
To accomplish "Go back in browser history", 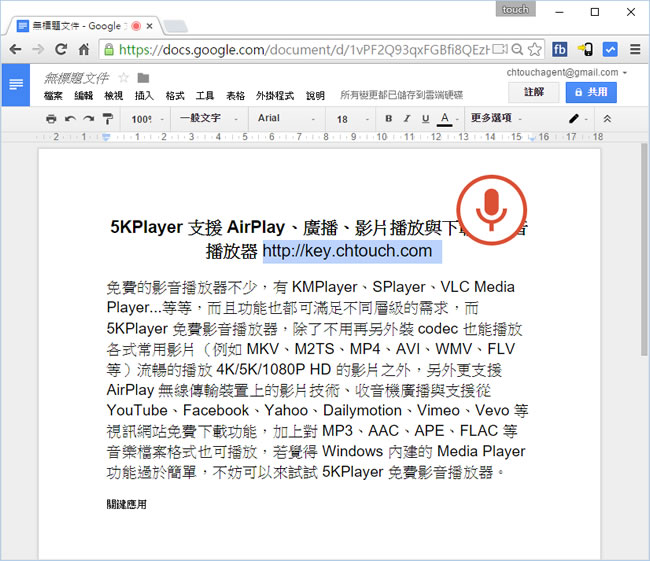I will 15,50.
